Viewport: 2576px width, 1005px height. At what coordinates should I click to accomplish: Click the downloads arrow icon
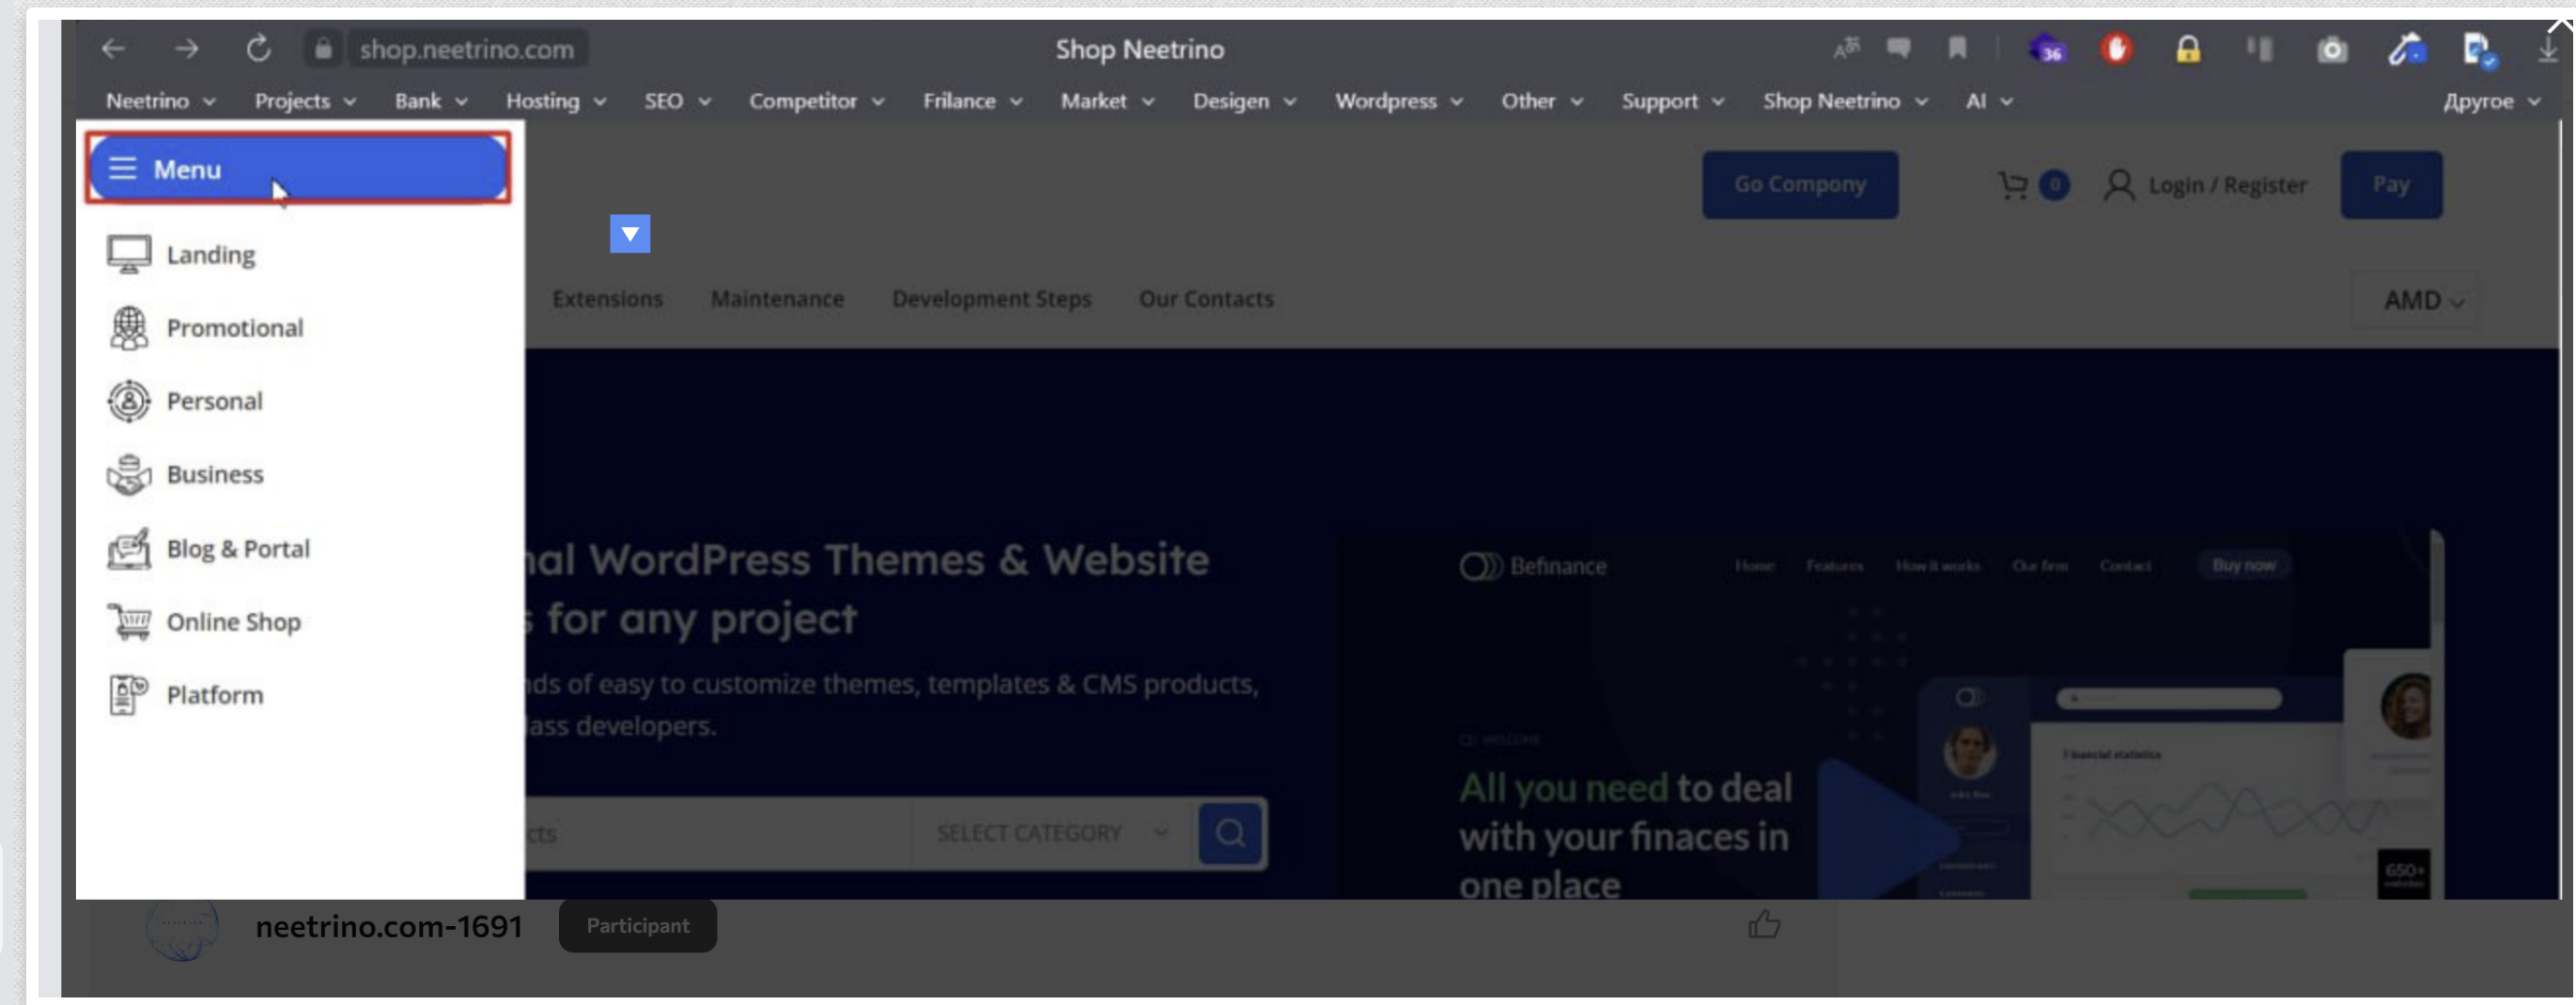click(2547, 48)
